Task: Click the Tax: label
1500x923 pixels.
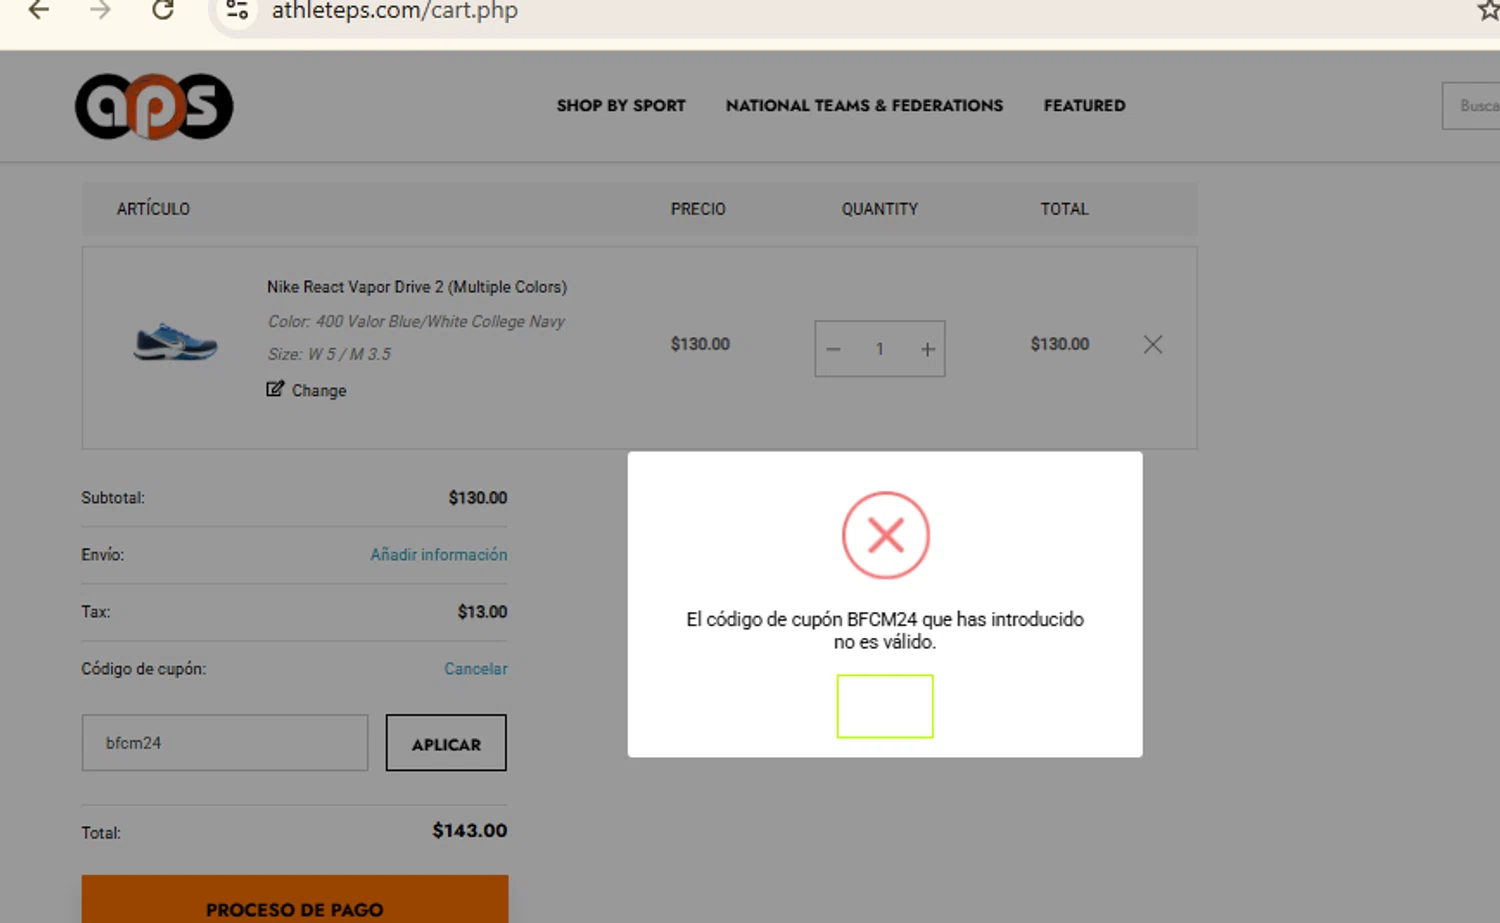Action: [x=96, y=611]
